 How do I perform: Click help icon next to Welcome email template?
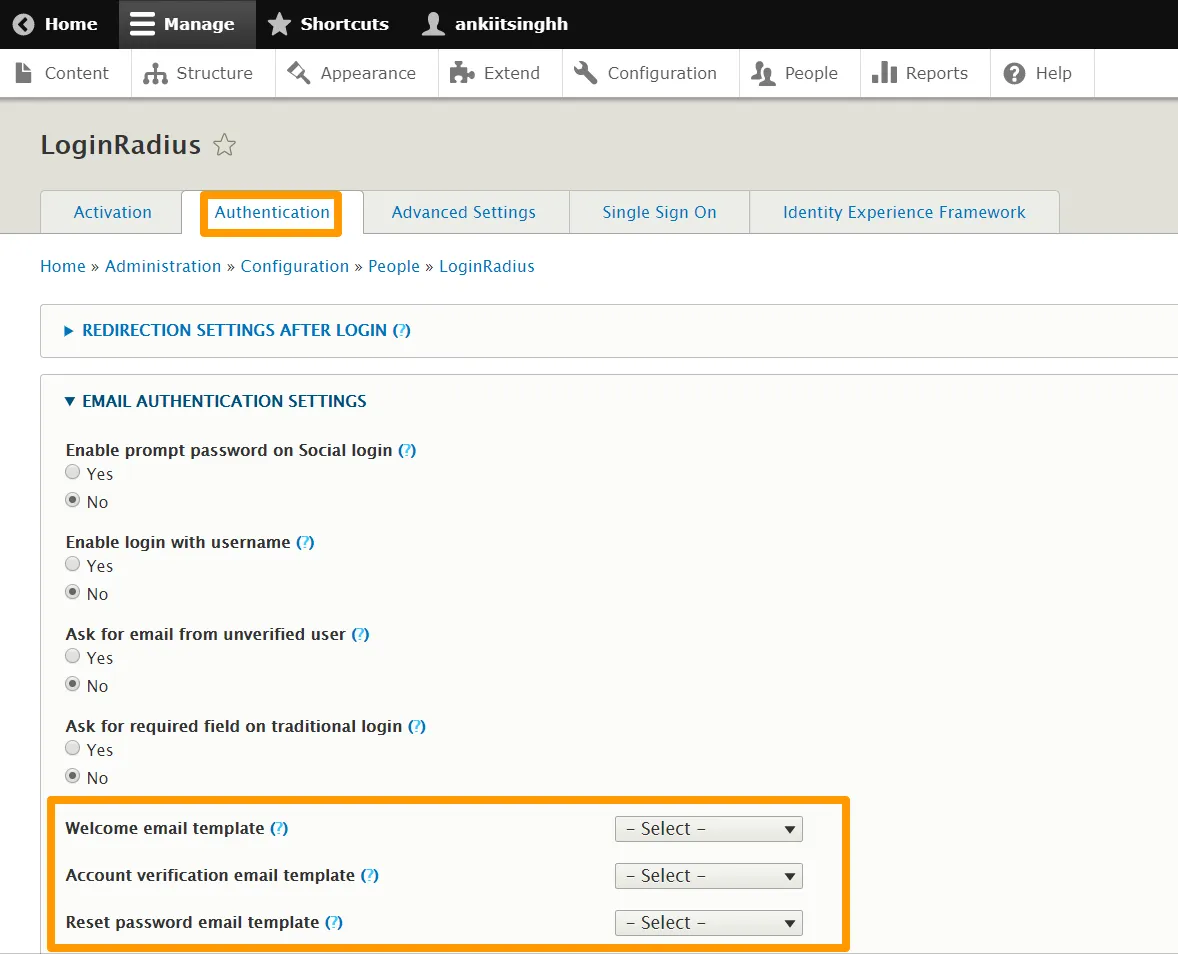coord(280,828)
